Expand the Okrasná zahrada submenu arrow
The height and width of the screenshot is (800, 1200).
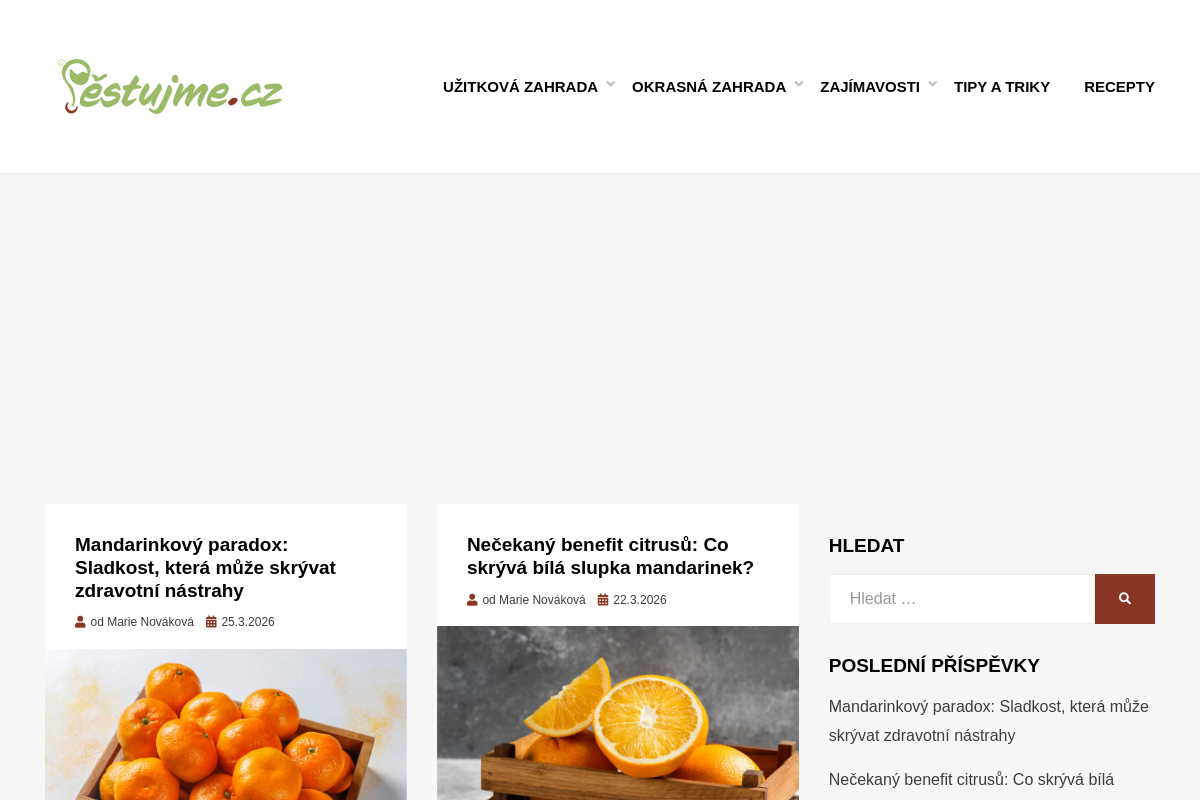point(798,84)
